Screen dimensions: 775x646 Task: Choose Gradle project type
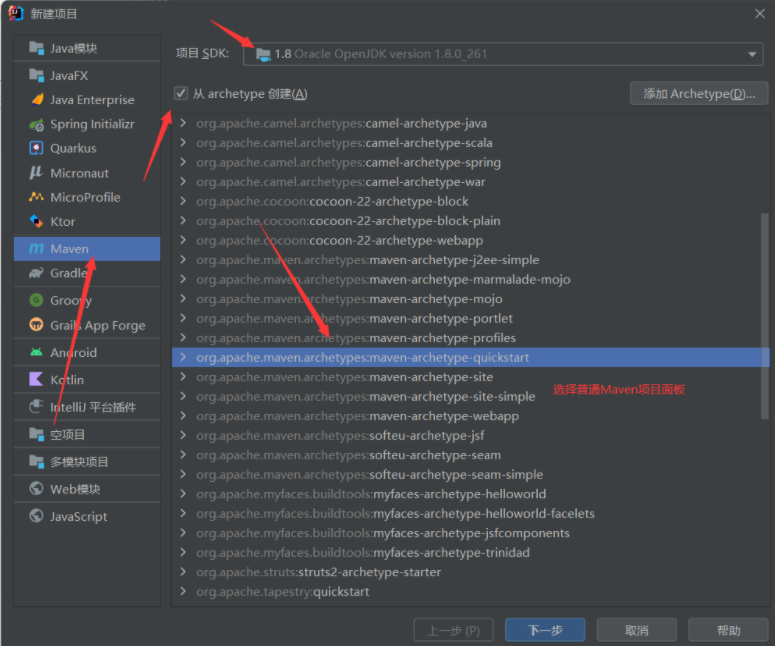tap(87, 273)
